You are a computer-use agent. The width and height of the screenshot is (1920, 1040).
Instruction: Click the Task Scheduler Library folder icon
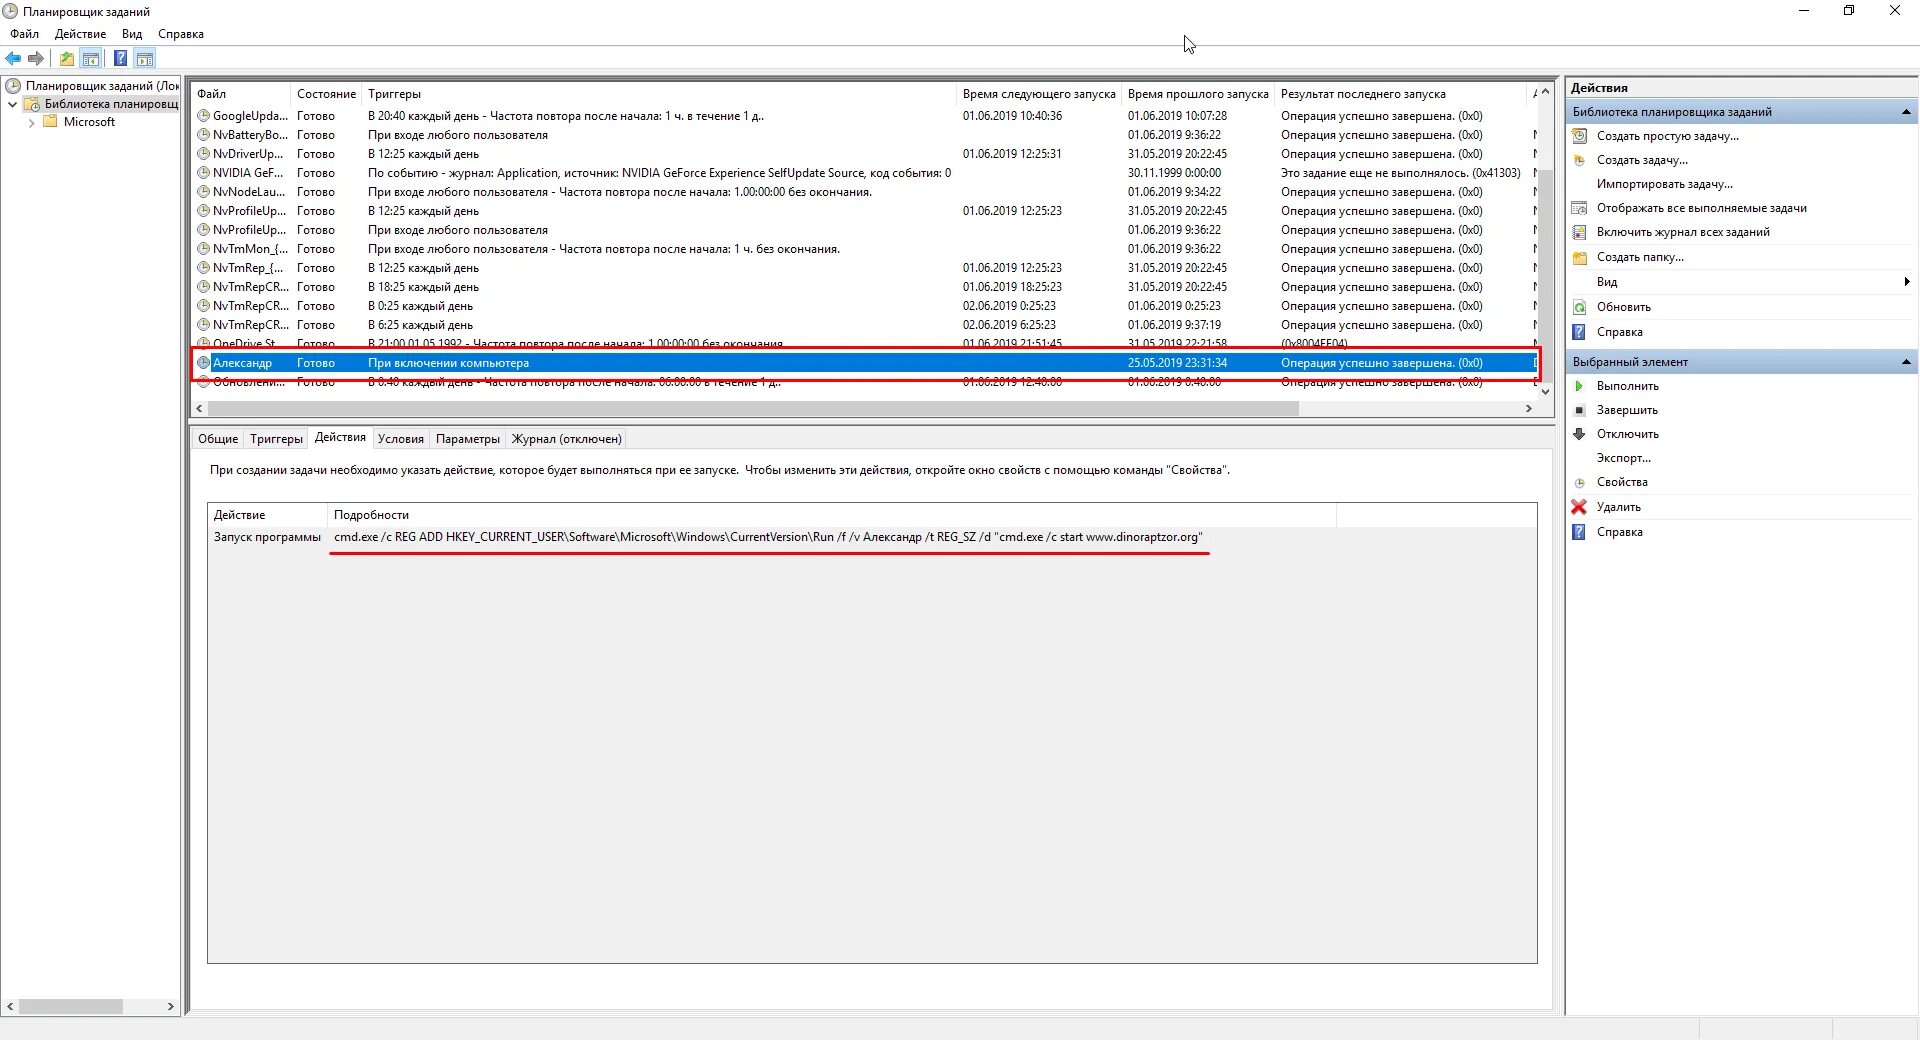pos(32,104)
